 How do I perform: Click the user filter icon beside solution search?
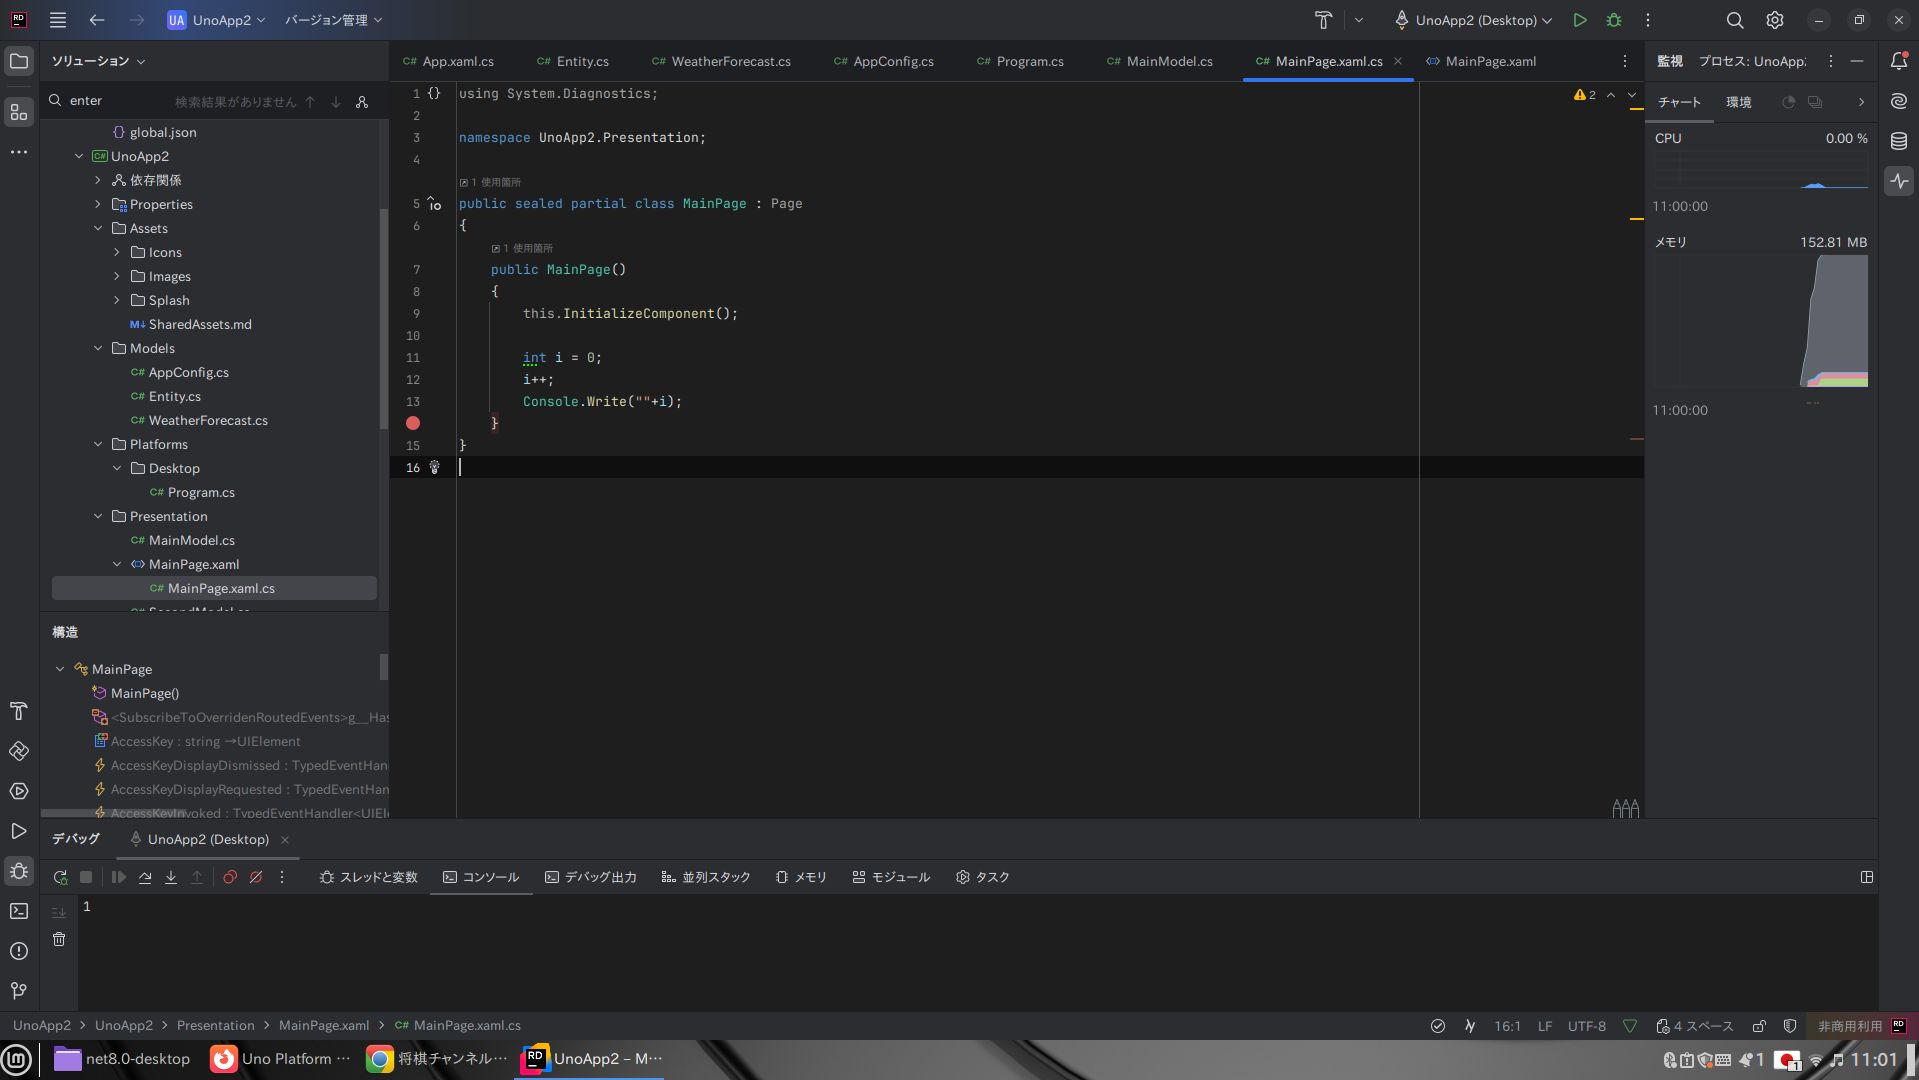click(362, 101)
